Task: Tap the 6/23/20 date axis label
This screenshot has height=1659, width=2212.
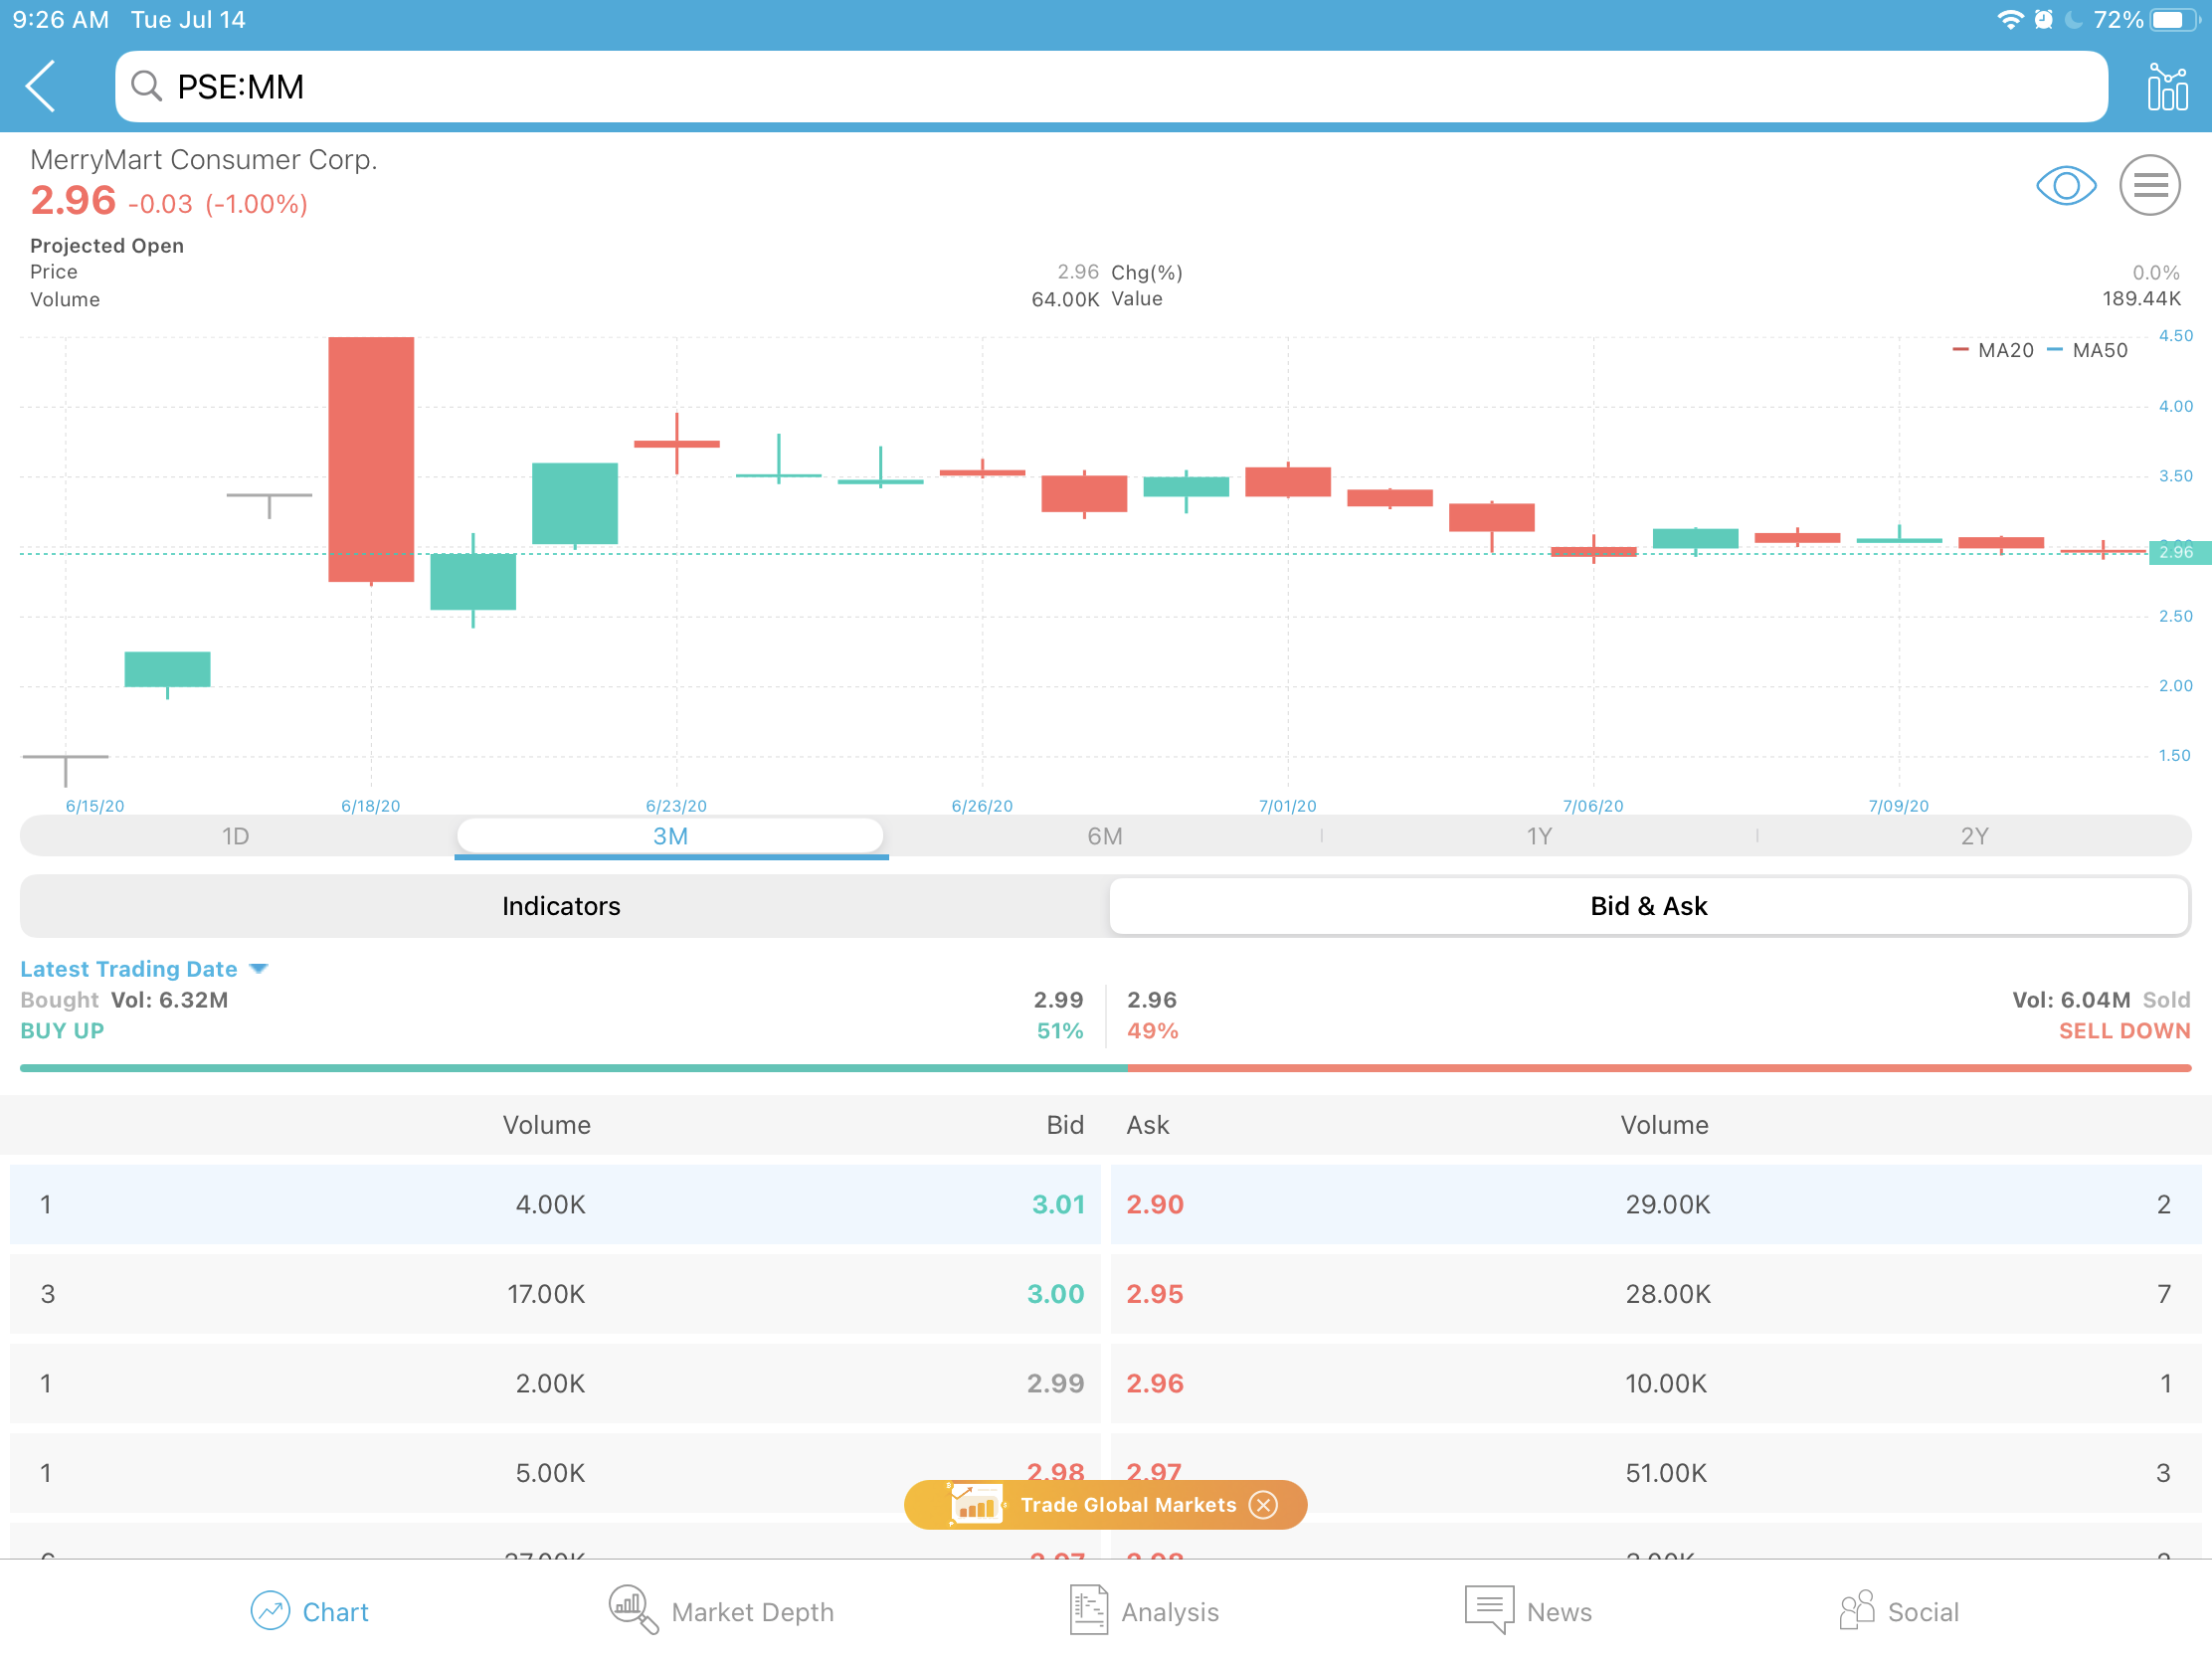Action: 676,806
